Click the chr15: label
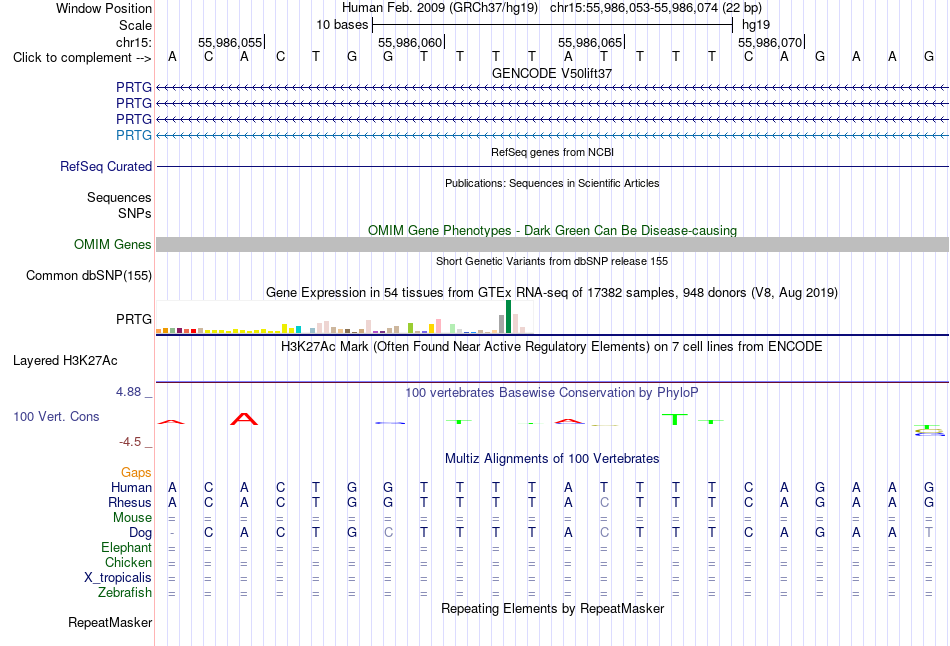The height and width of the screenshot is (646, 950). (x=134, y=42)
